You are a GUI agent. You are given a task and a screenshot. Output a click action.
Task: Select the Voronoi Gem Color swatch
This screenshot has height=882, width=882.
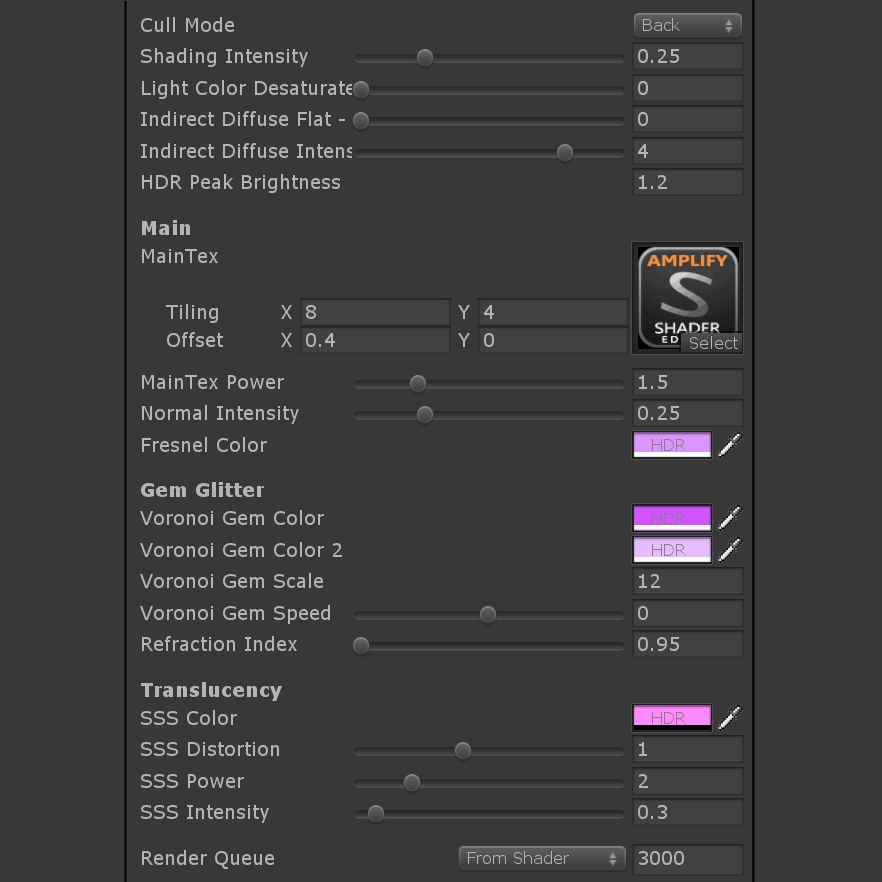click(x=671, y=517)
